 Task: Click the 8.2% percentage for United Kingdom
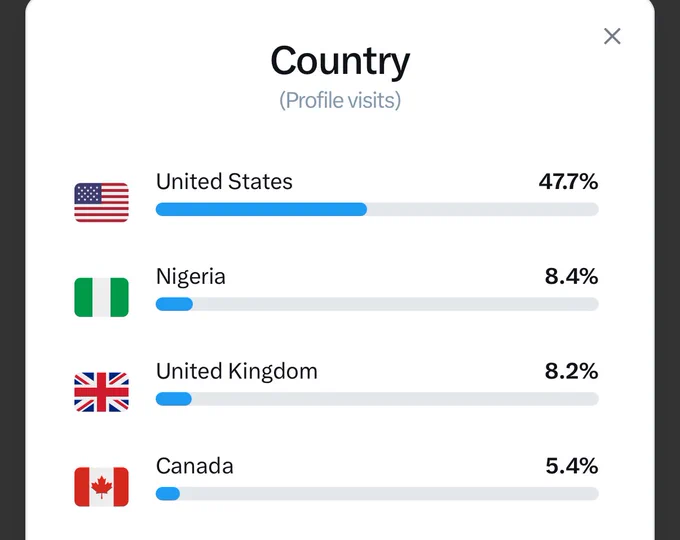click(x=571, y=371)
